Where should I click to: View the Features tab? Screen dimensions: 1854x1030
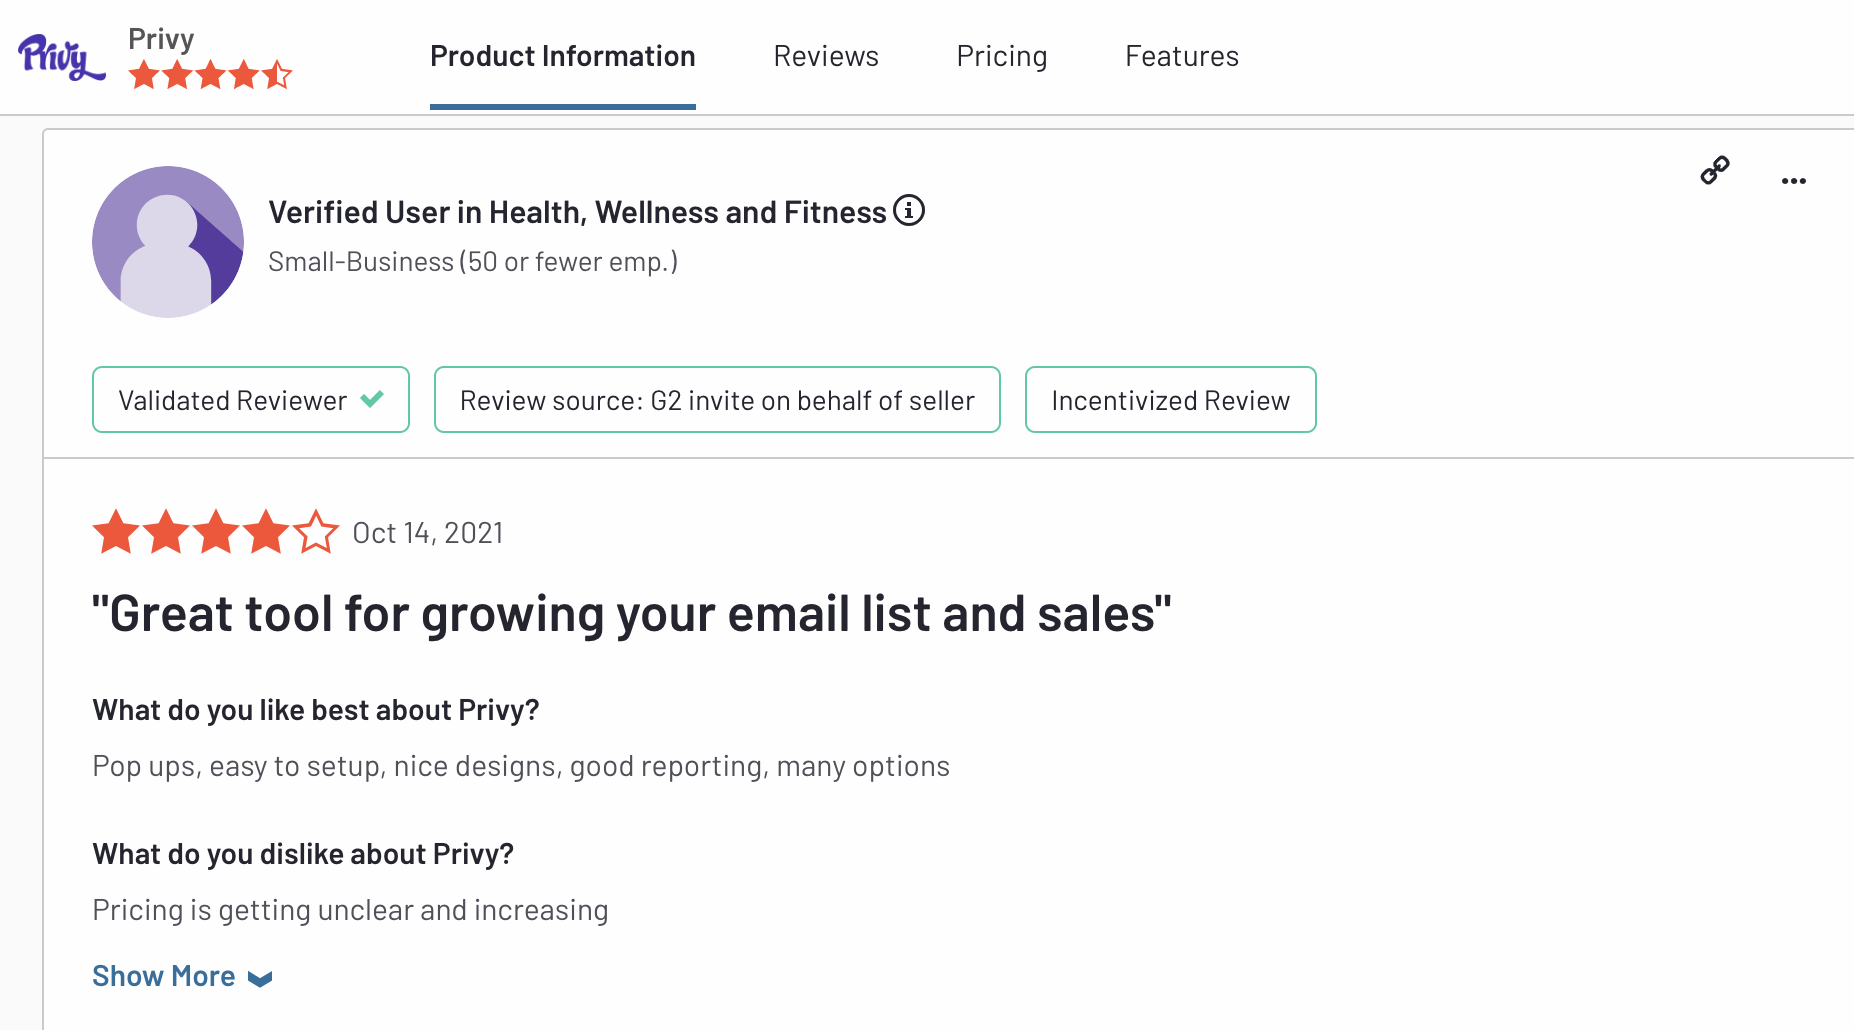tap(1181, 56)
